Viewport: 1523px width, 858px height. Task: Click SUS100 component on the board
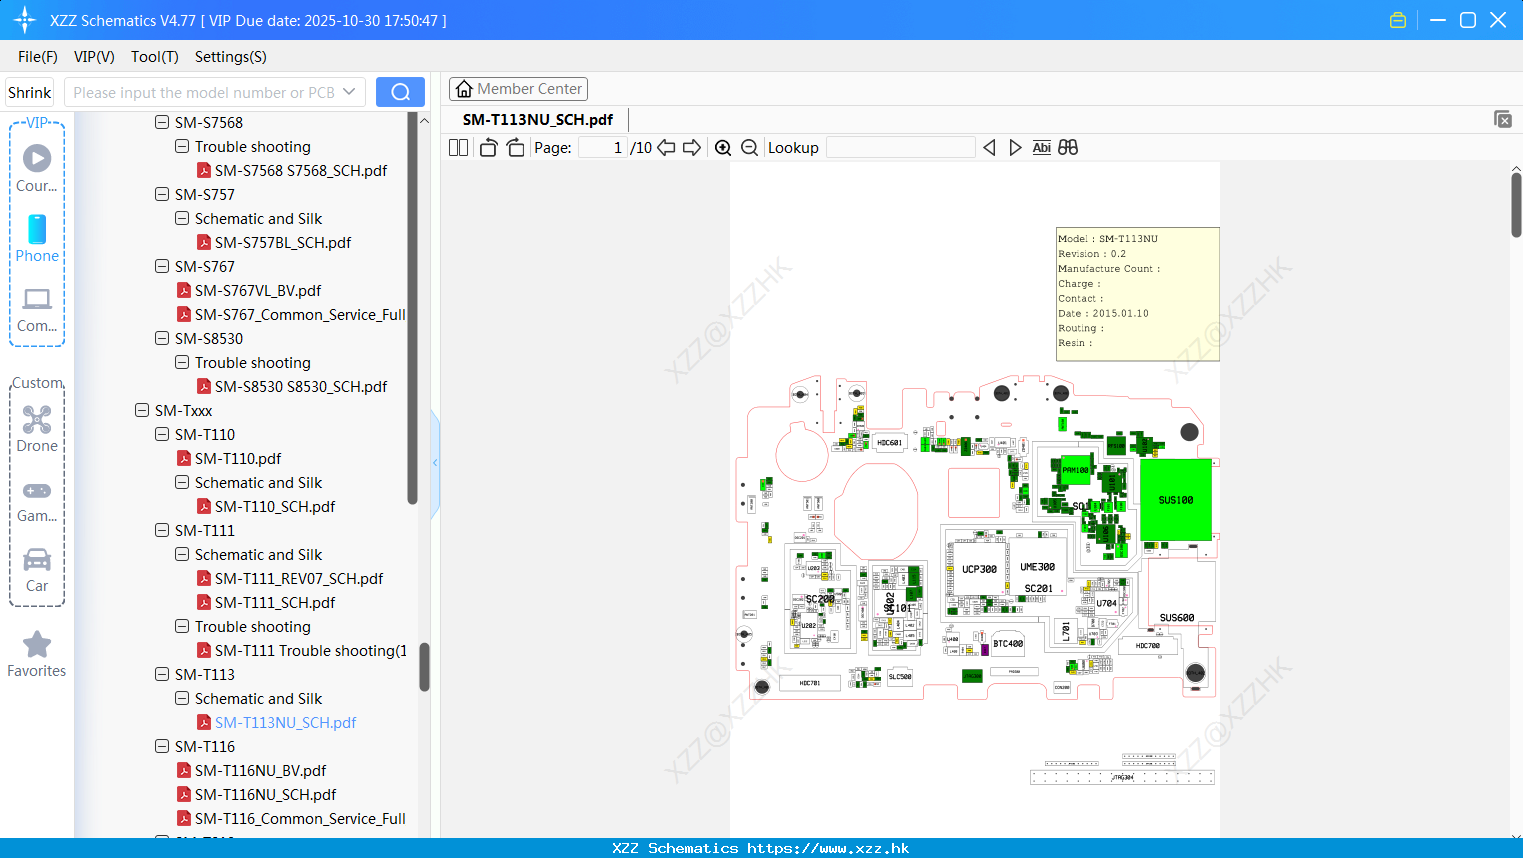point(1175,500)
